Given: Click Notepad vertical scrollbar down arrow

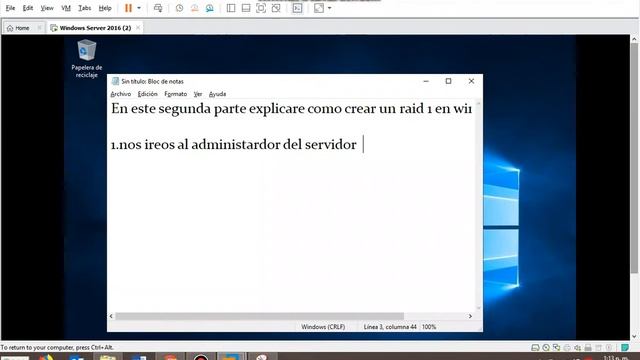Looking at the screenshot, I should click(479, 308).
